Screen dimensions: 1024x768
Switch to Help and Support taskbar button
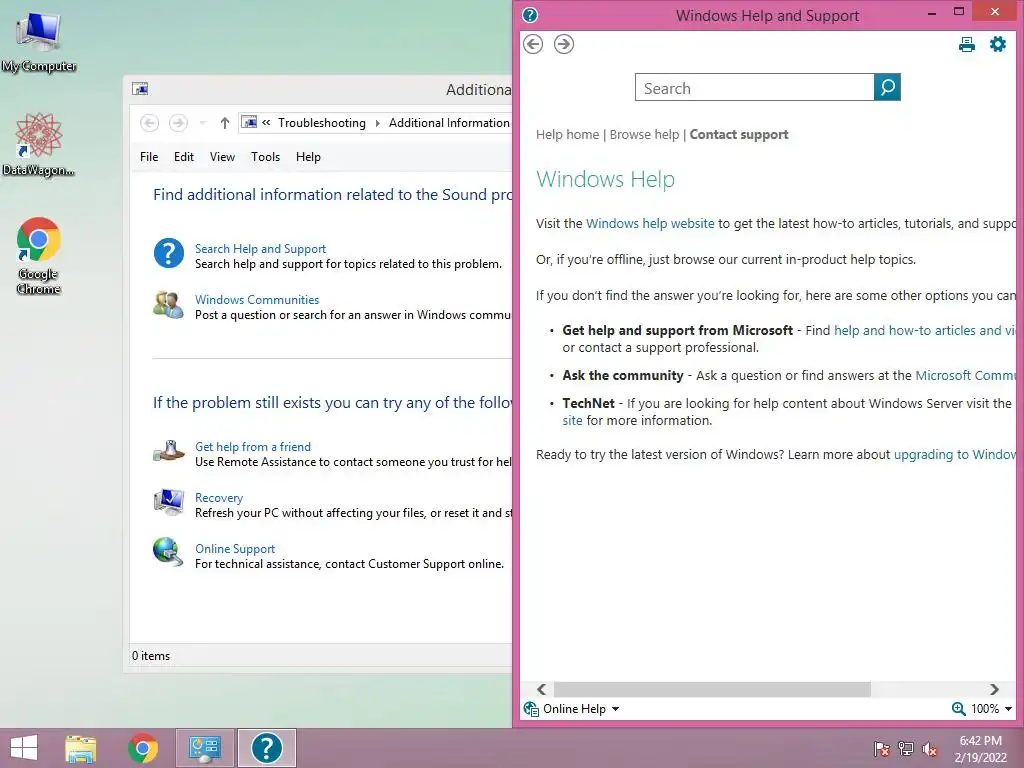pyautogui.click(x=266, y=748)
